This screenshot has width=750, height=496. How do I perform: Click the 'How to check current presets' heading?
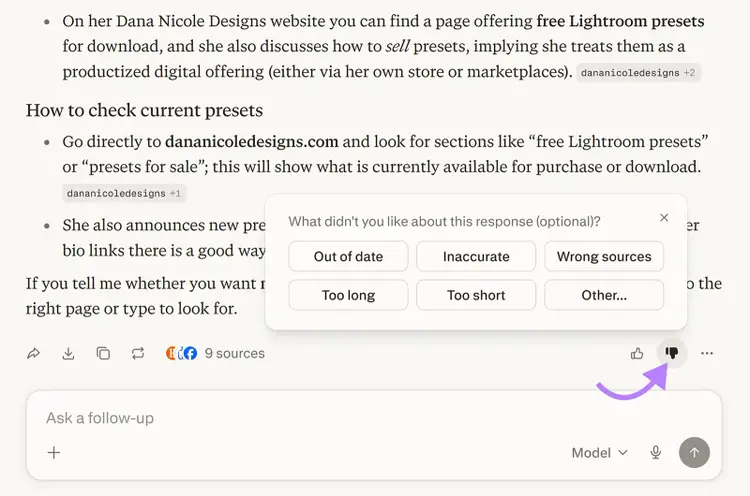point(144,110)
